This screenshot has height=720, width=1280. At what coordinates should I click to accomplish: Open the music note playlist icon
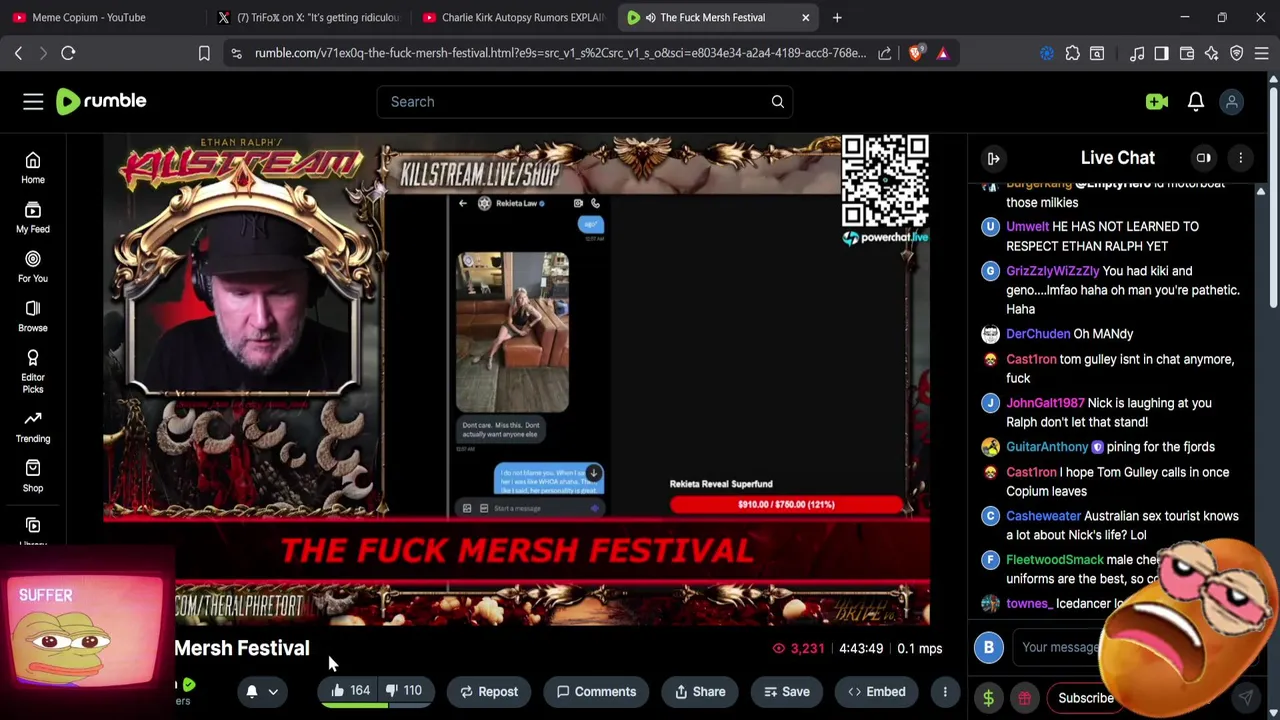pos(1137,53)
